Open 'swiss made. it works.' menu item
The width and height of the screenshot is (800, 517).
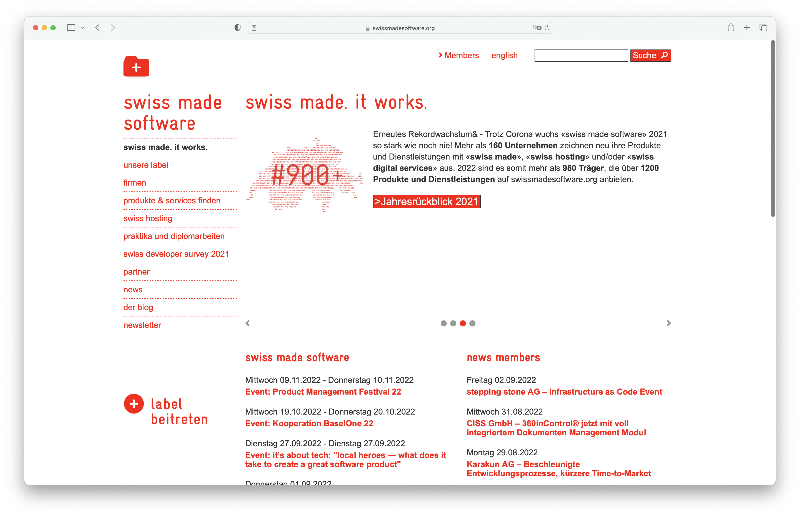point(165,147)
